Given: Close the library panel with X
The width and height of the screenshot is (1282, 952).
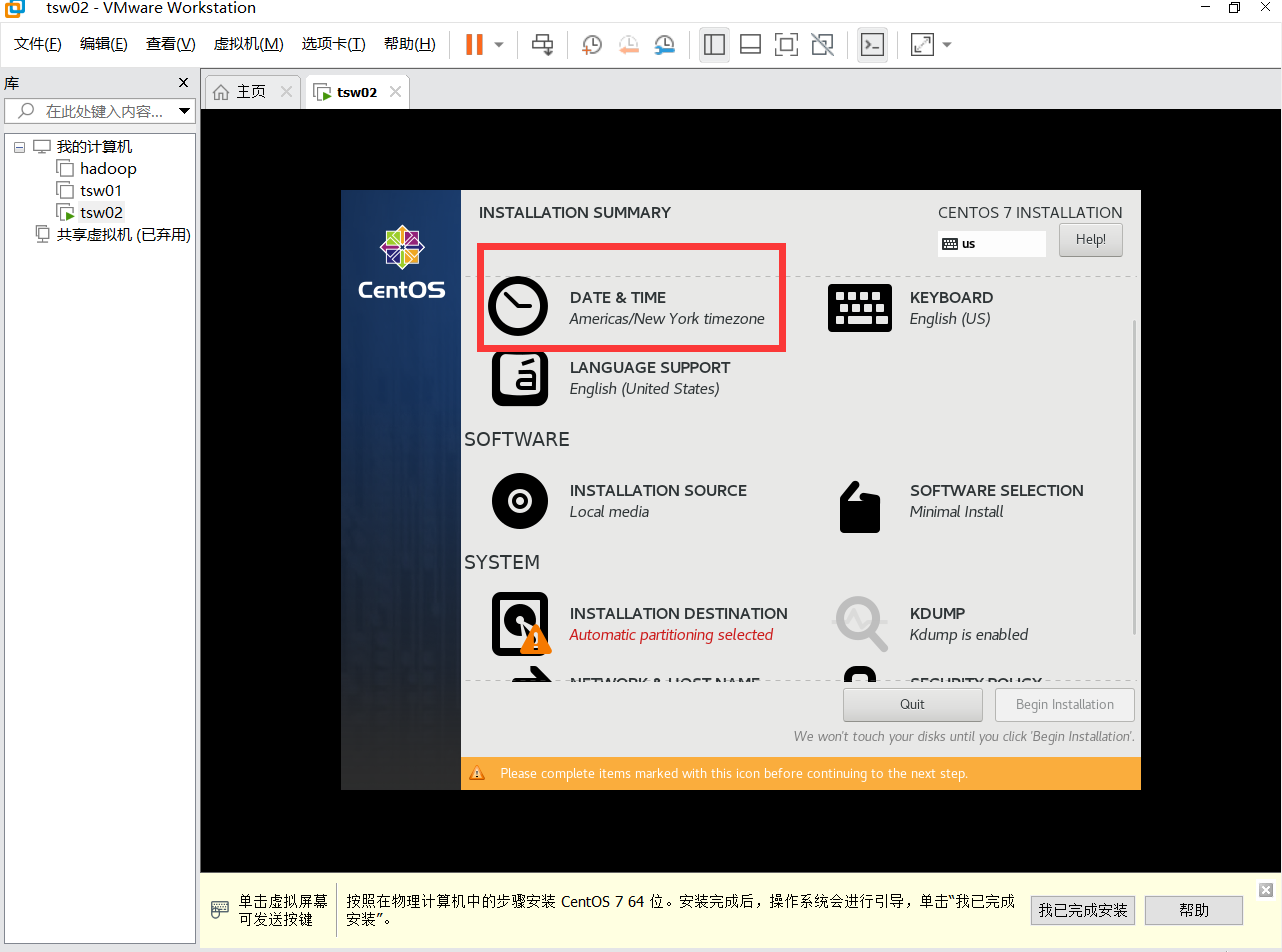Looking at the screenshot, I should pyautogui.click(x=183, y=83).
